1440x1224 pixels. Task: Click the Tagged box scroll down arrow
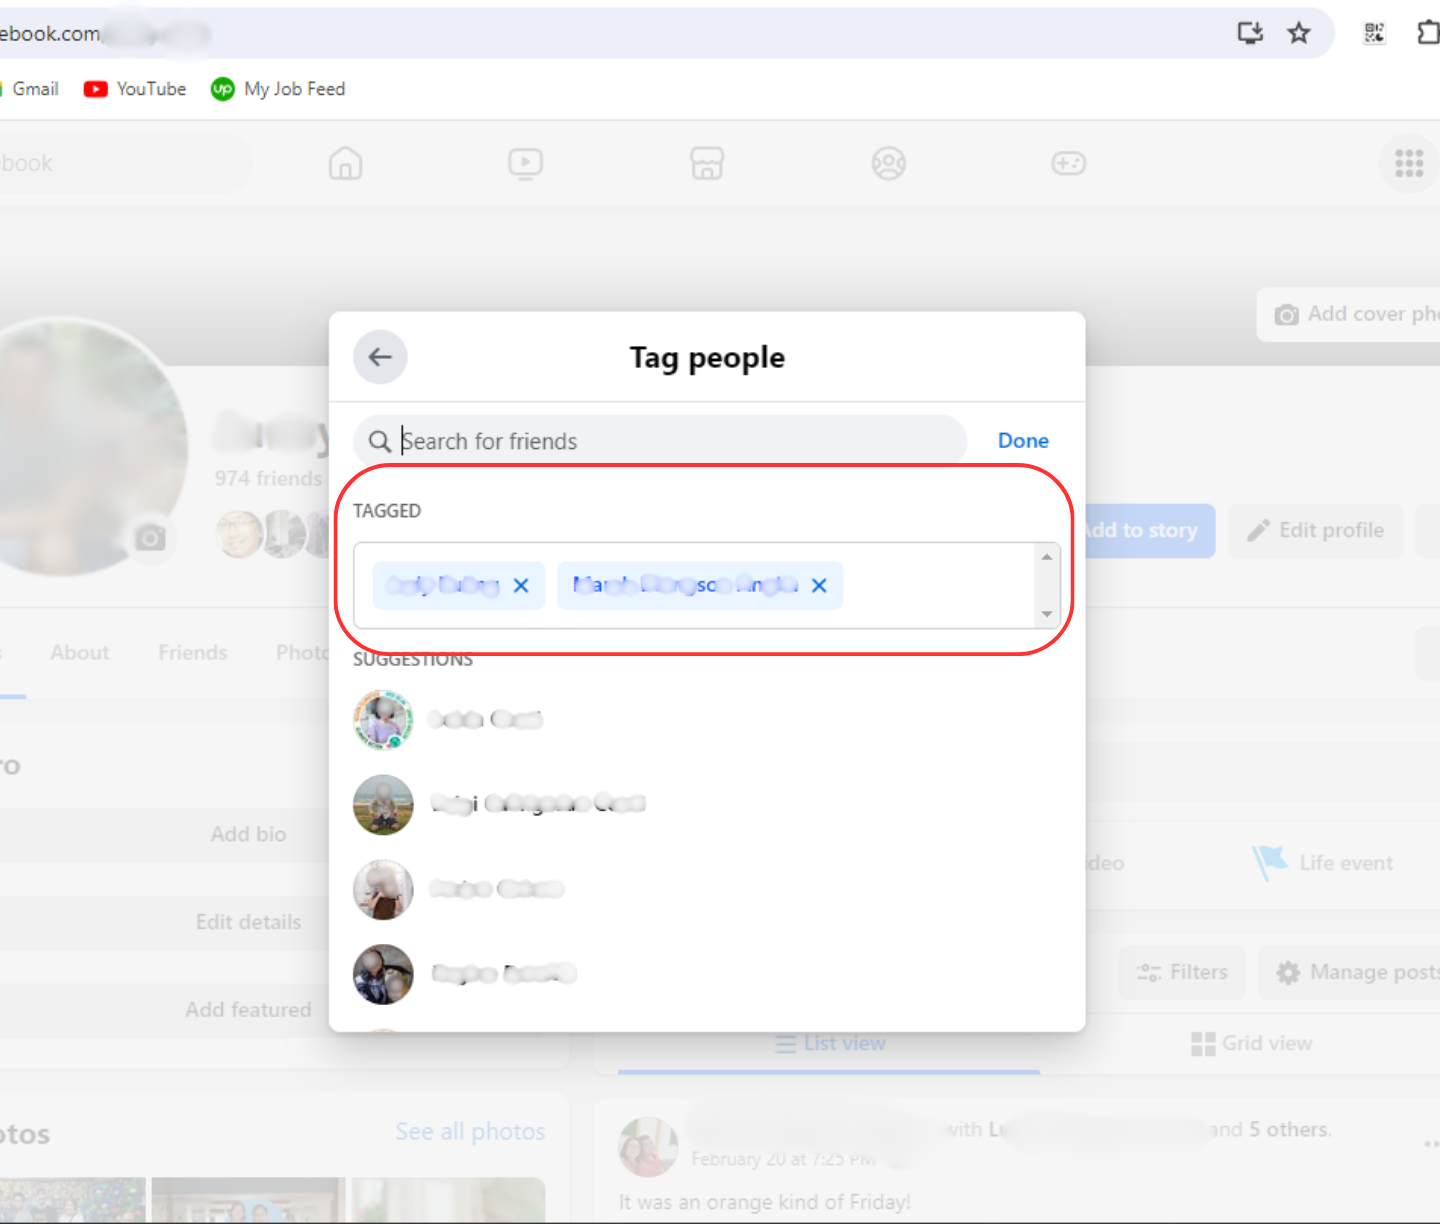1047,614
